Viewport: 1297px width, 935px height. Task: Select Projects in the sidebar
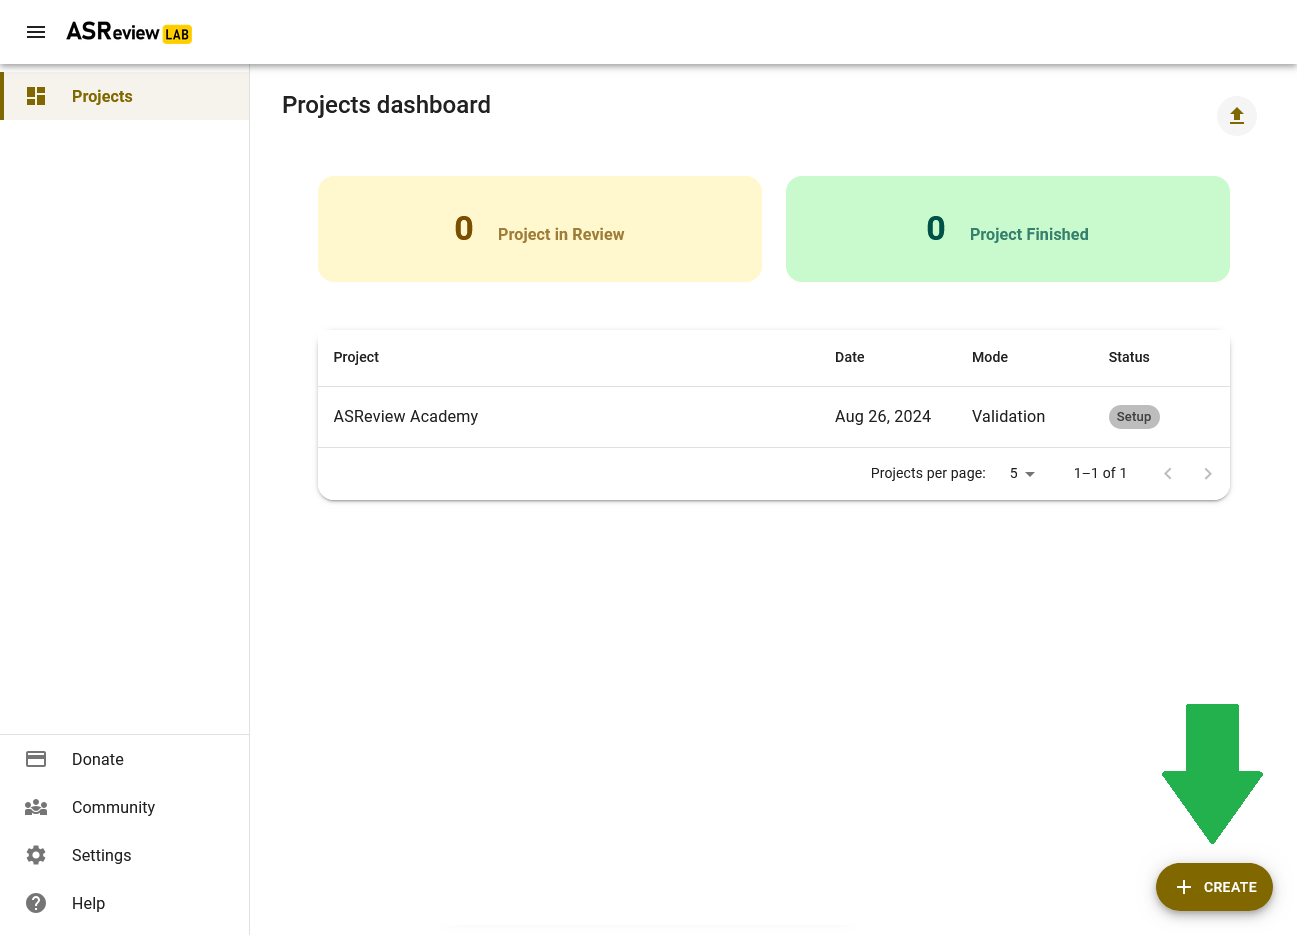click(x=125, y=96)
